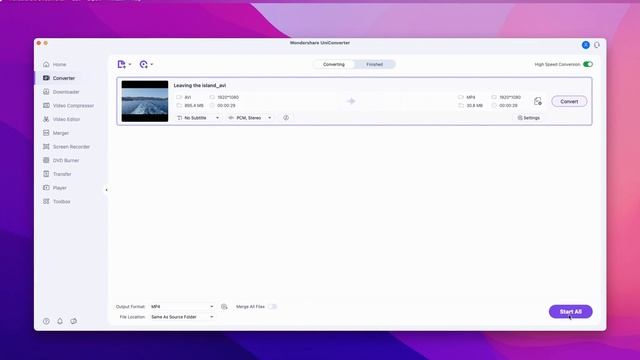Click the info icon next to audio track
Viewport: 640px width, 360px height.
286,118
